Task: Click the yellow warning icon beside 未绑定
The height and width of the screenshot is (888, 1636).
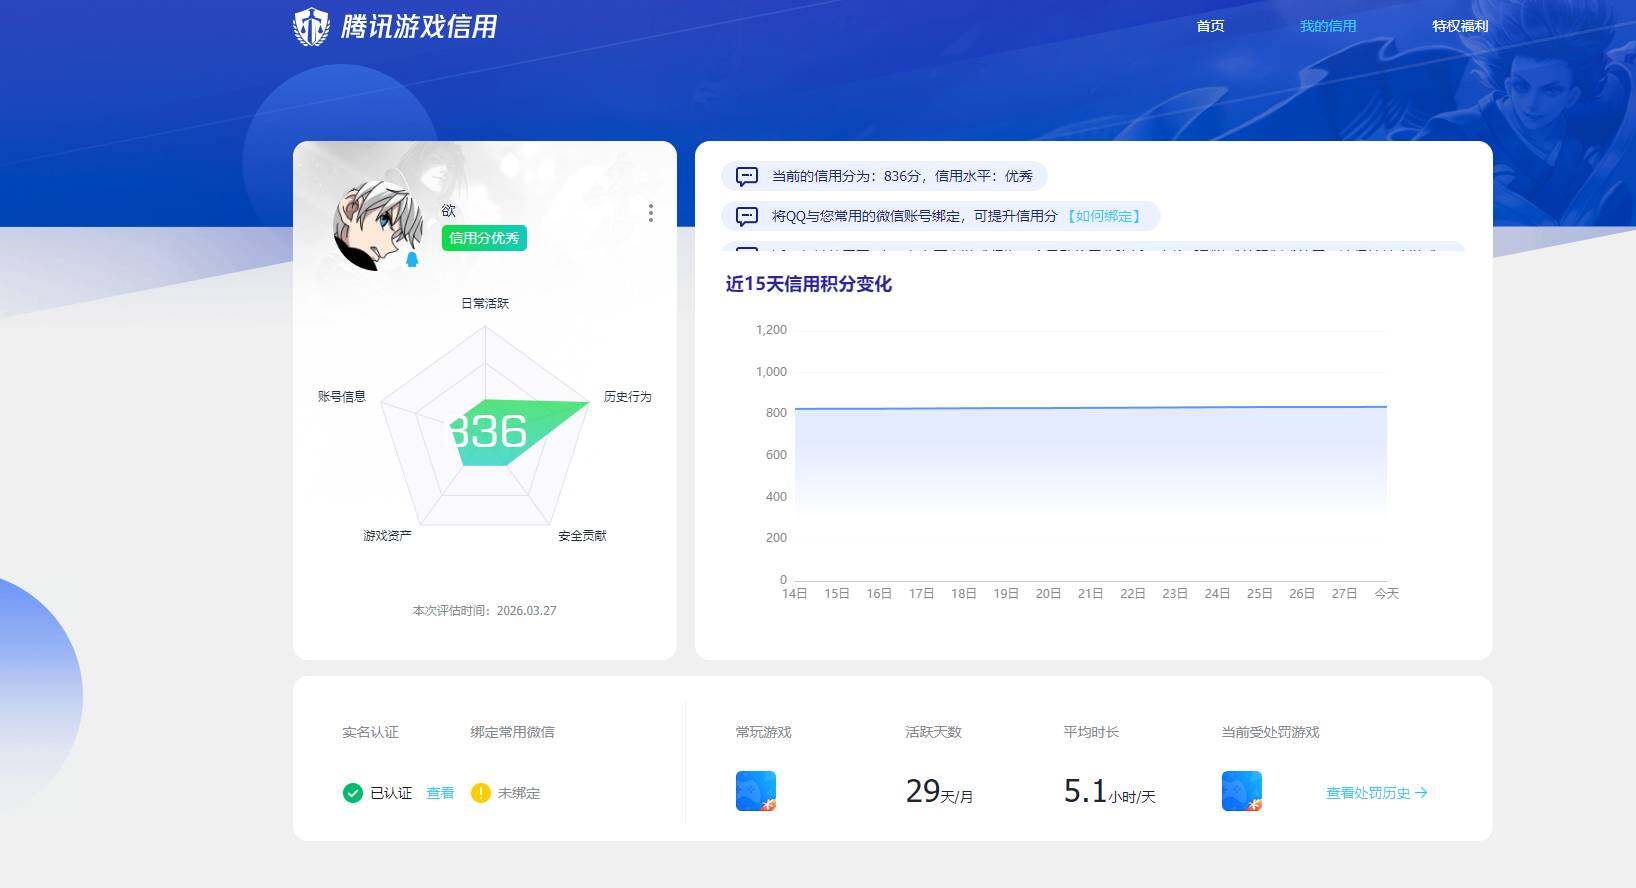Action: [480, 793]
